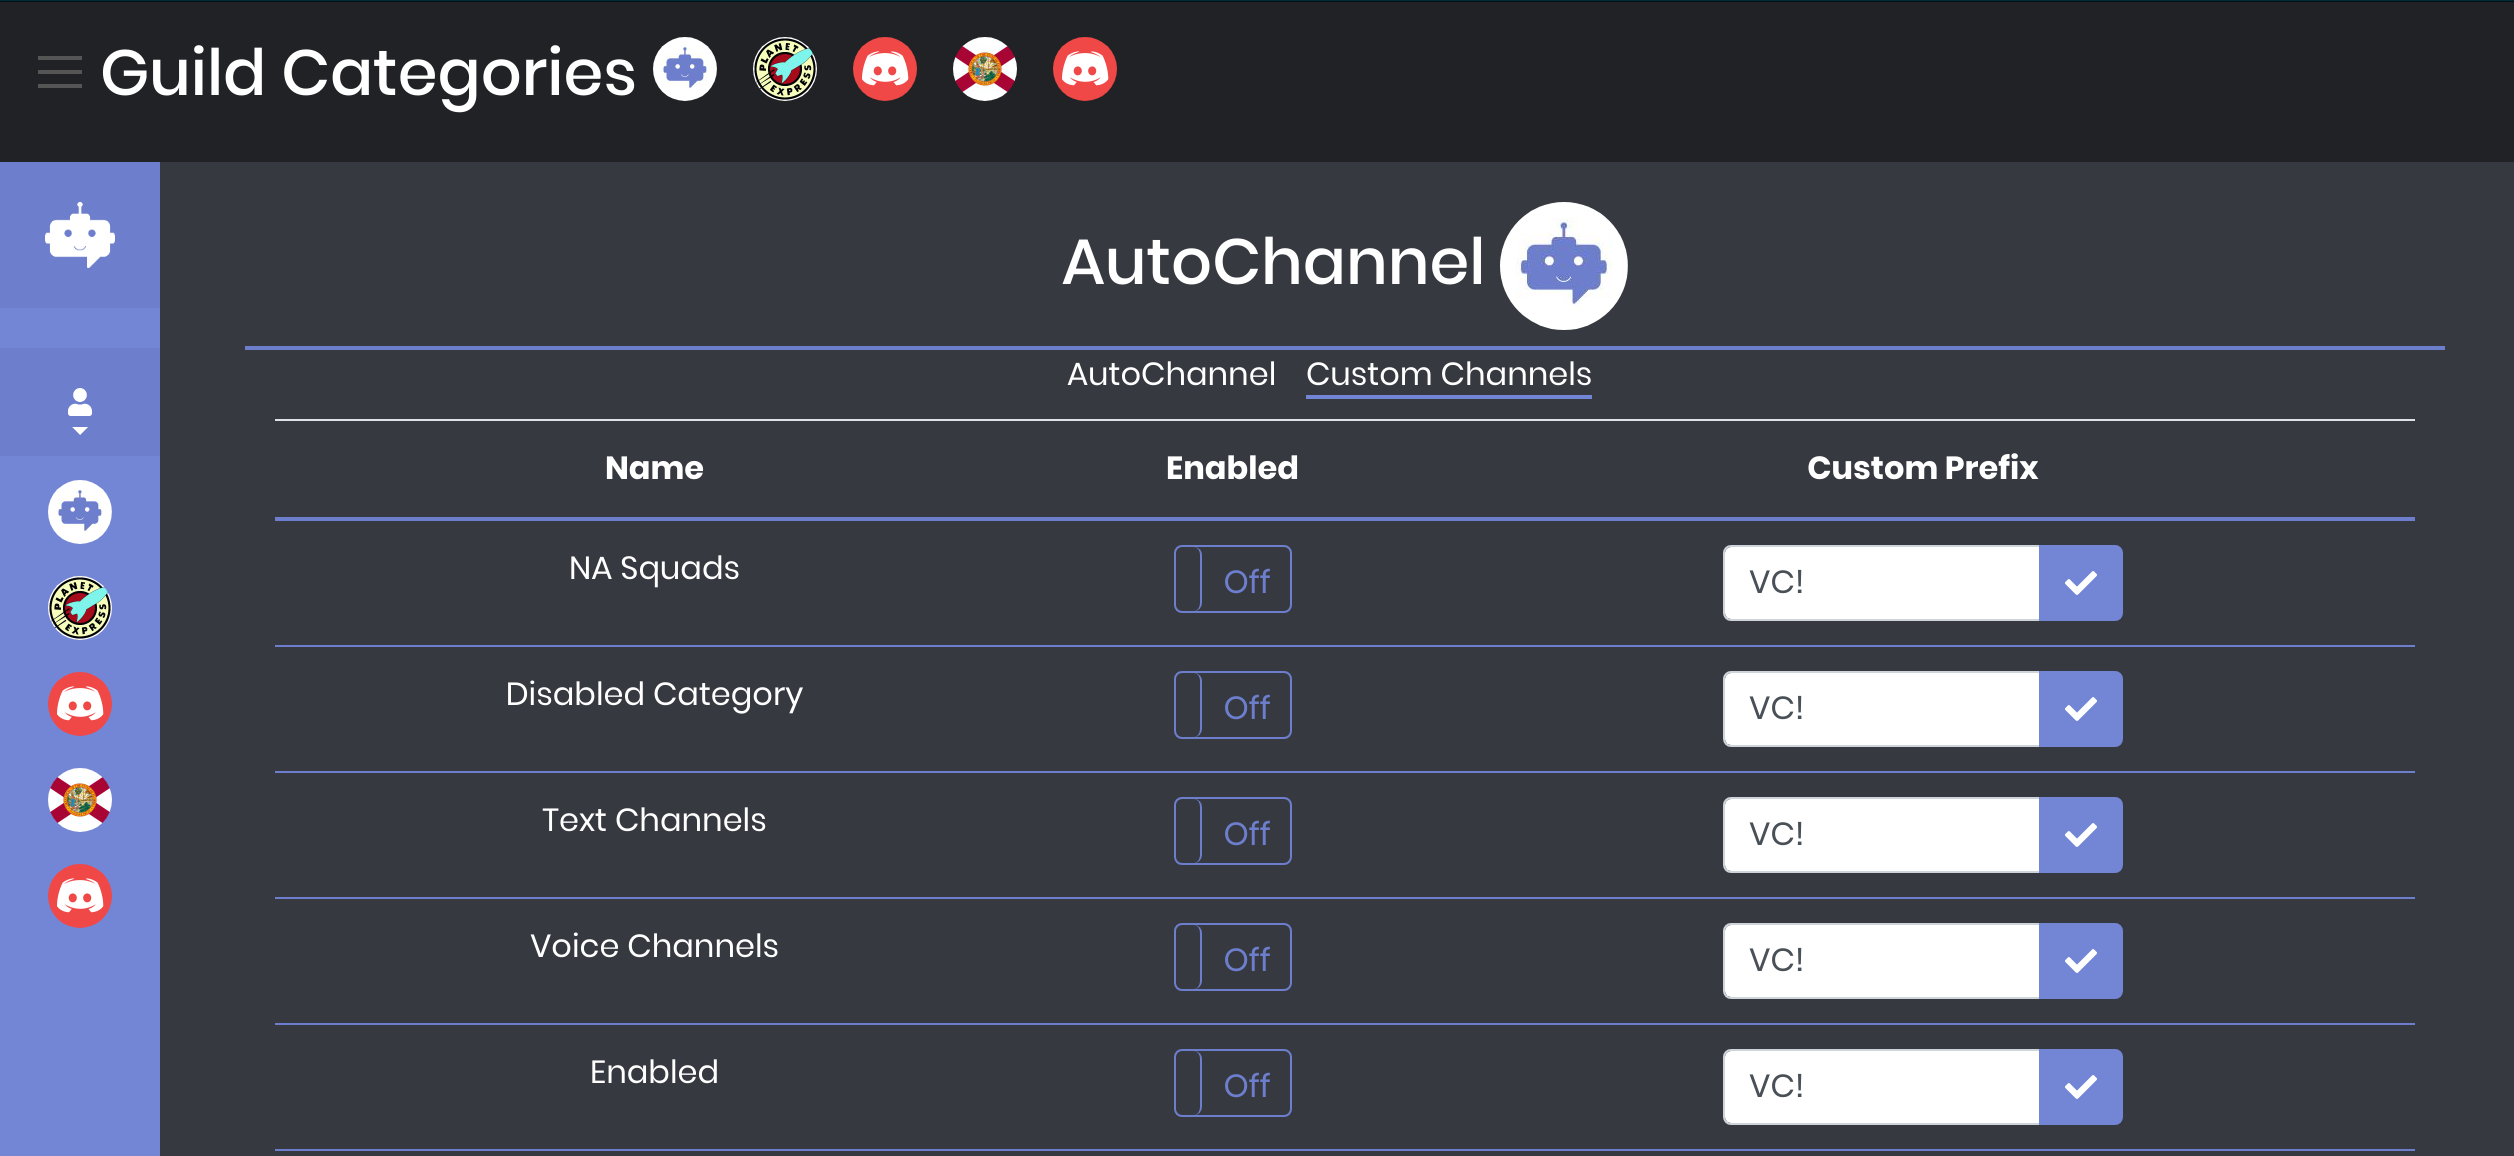This screenshot has height=1156, width=2514.
Task: Focus custom prefix field for Text Channels
Action: [x=1881, y=835]
